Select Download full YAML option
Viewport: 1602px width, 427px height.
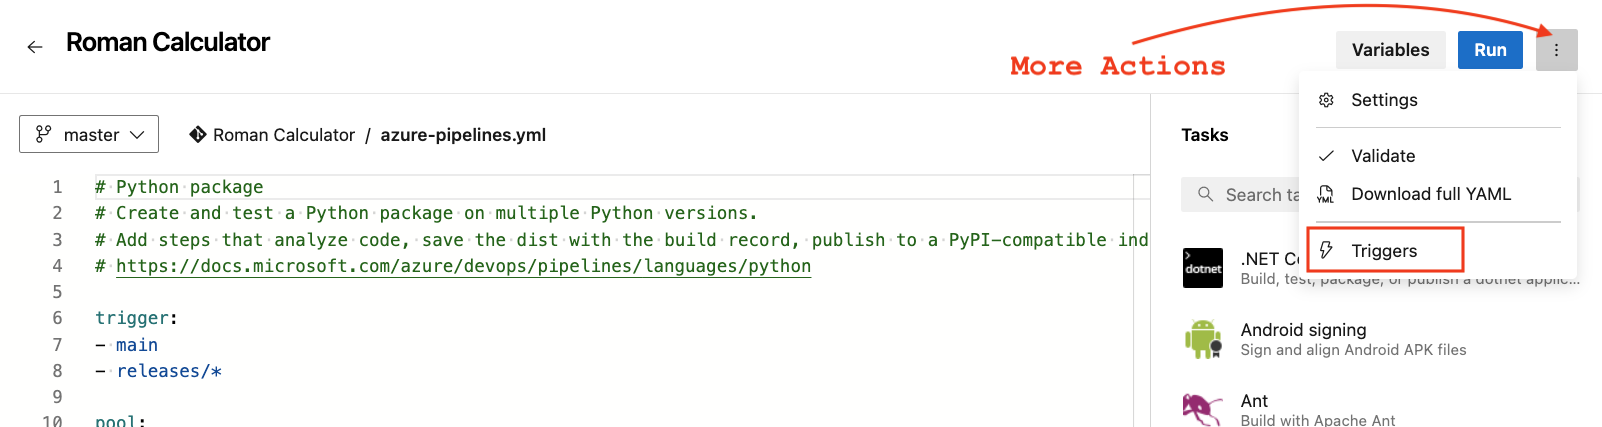click(x=1430, y=194)
